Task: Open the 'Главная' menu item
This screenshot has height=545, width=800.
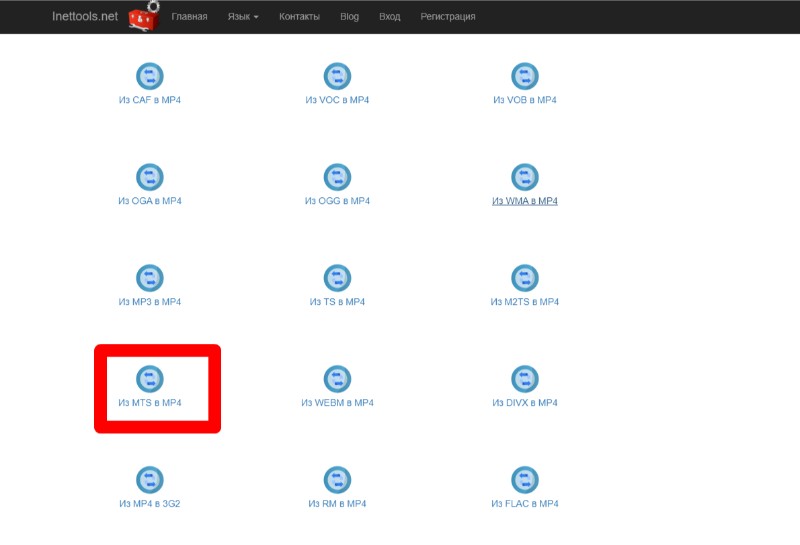Action: click(x=189, y=17)
